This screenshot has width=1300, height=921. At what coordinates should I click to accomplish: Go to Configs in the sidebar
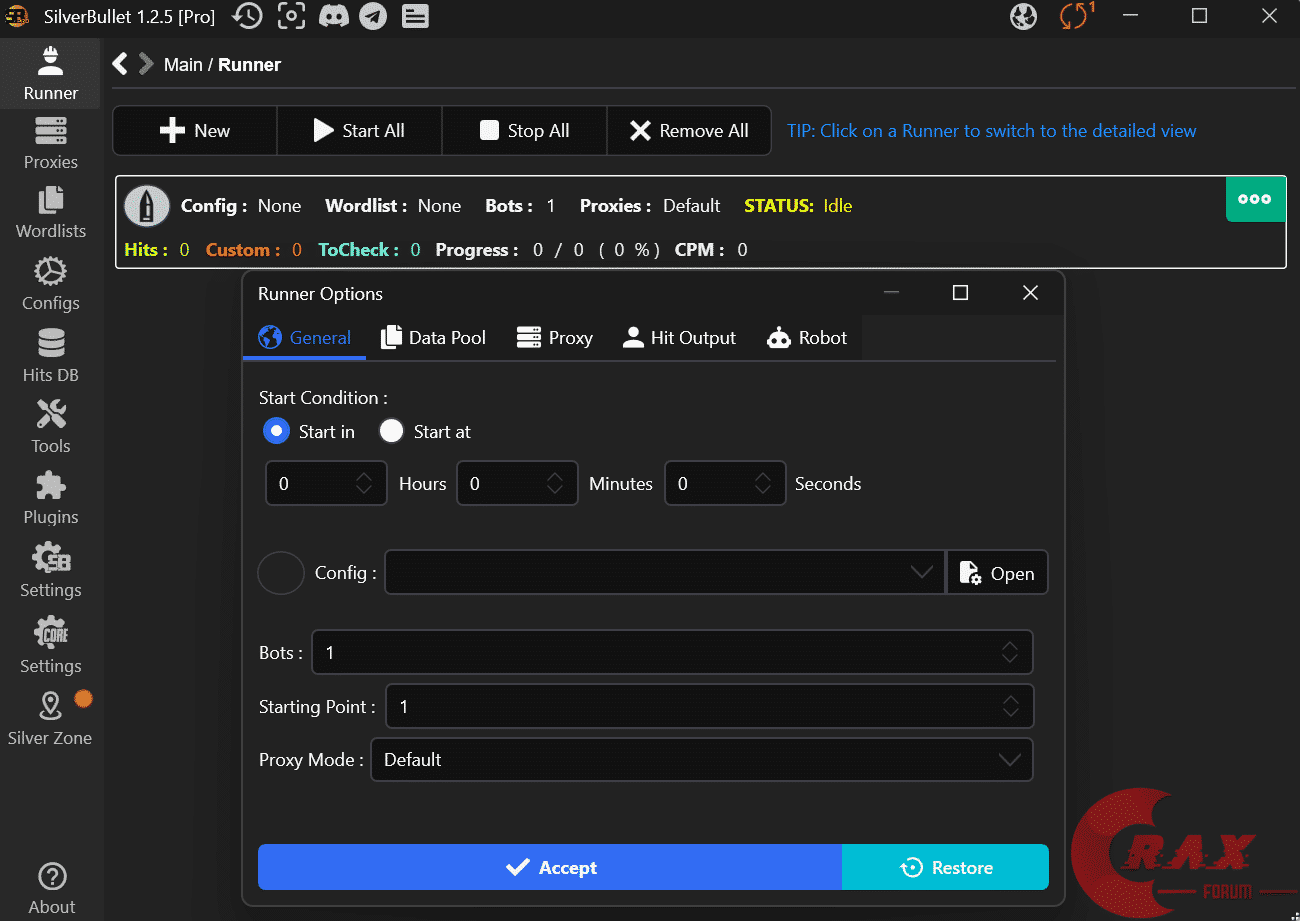(x=50, y=284)
